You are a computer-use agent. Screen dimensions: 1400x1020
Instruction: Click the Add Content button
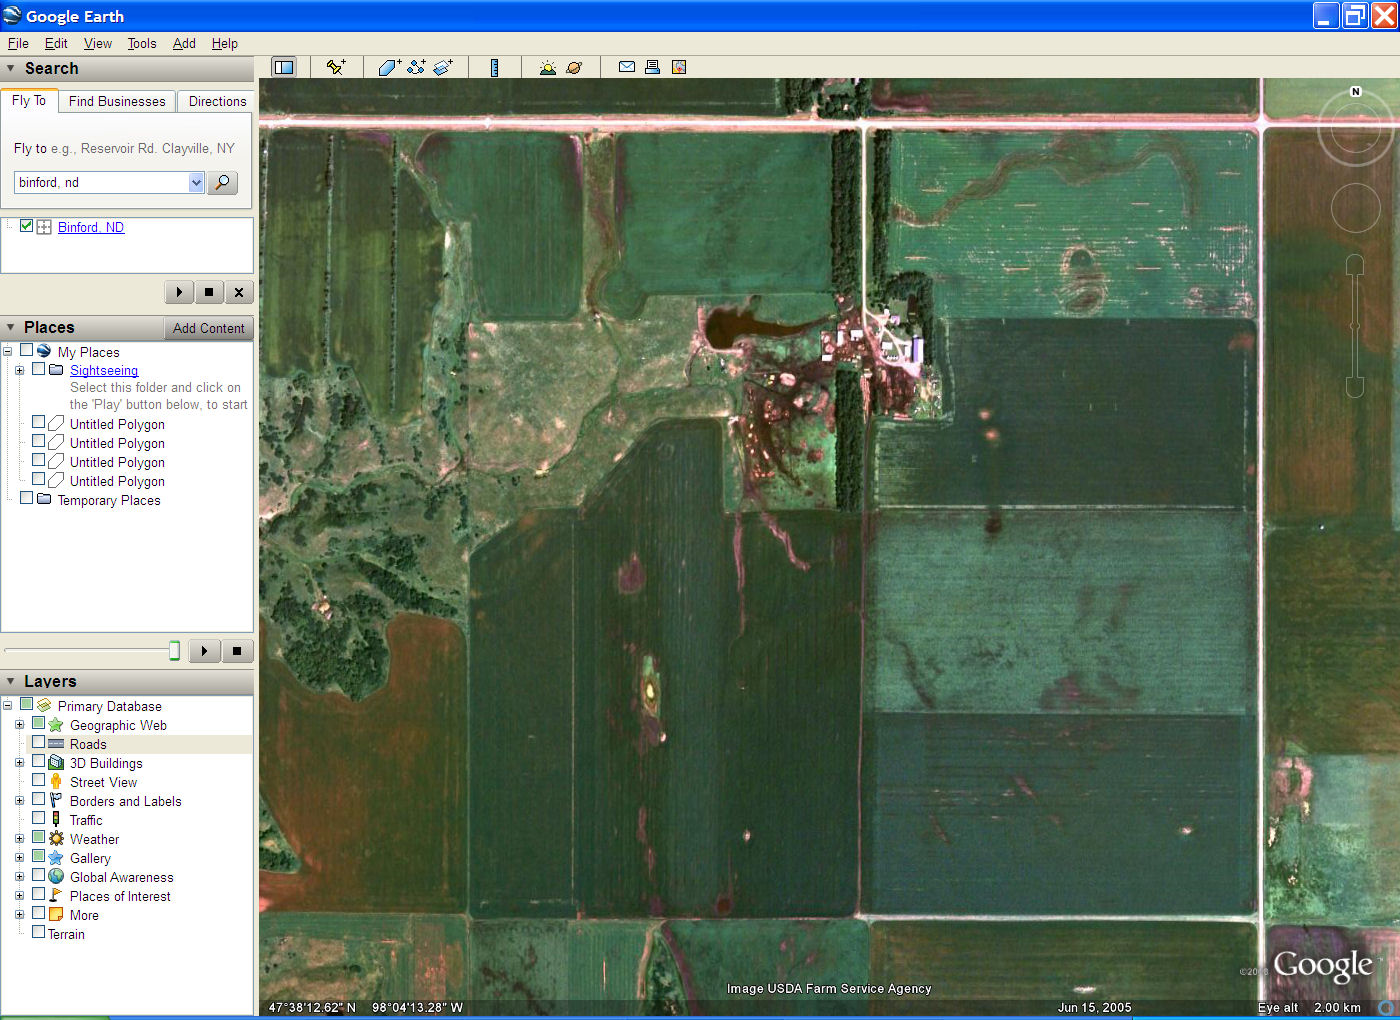(x=208, y=328)
